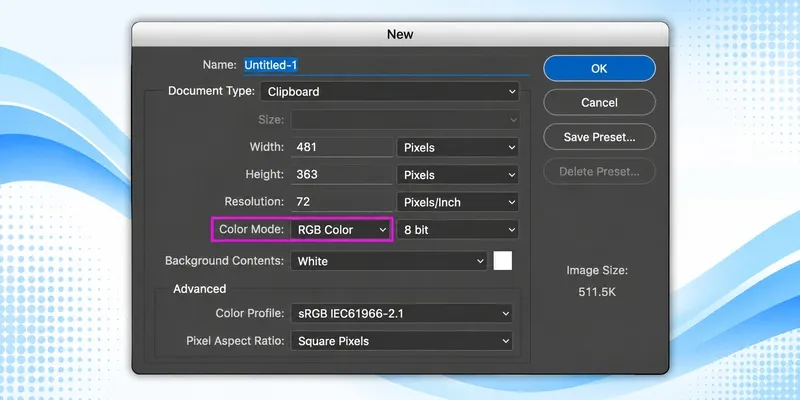
Task: Click the Document Type label
Action: [x=211, y=91]
